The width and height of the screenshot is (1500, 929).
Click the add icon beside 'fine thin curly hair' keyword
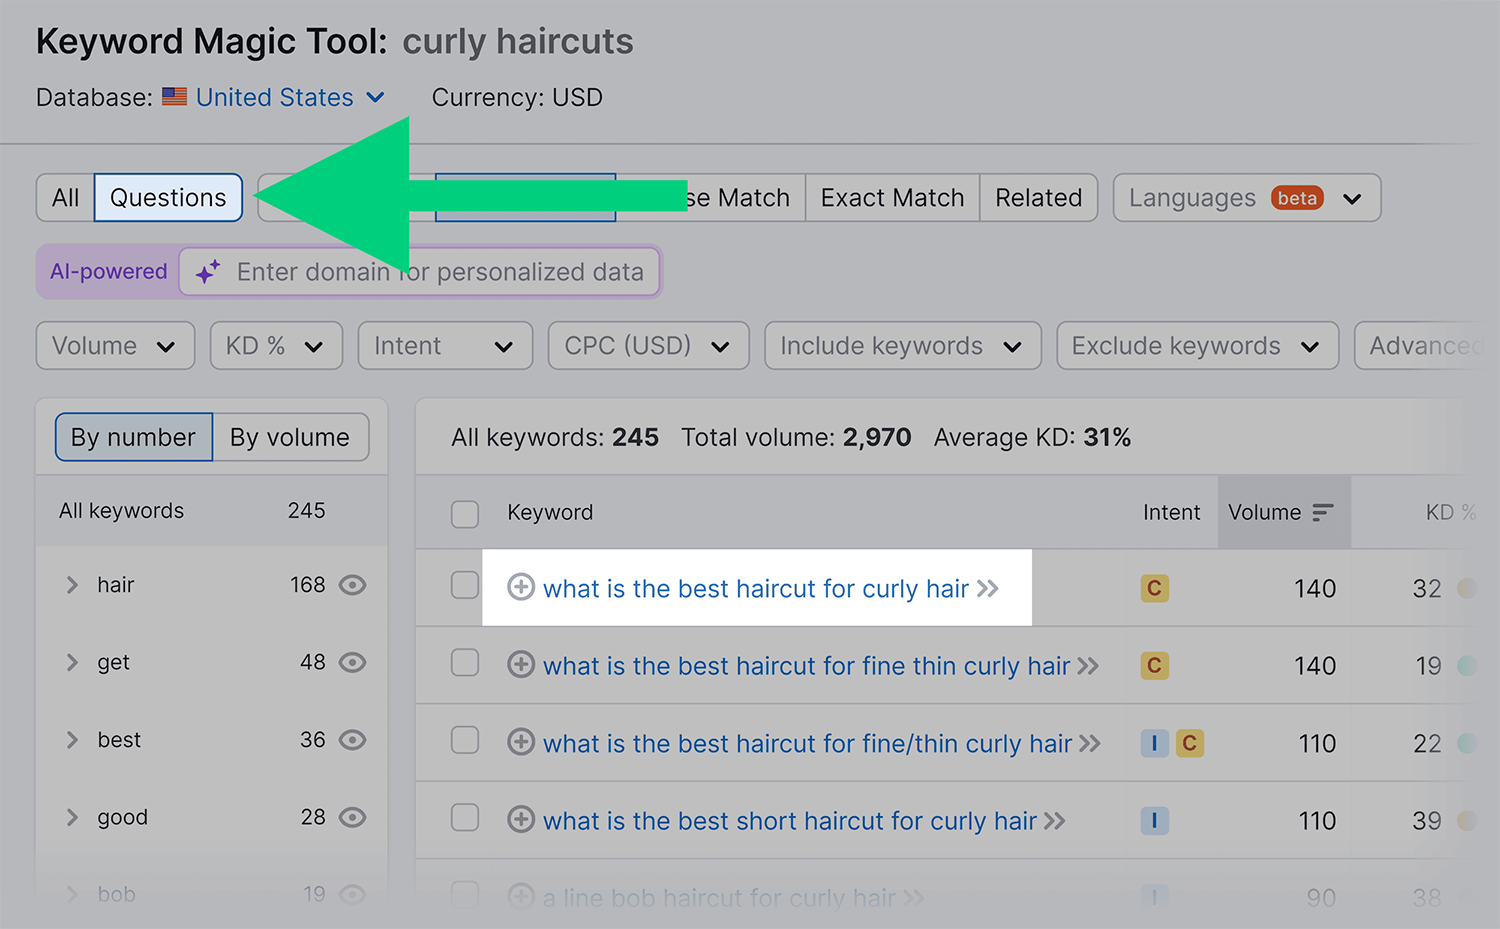pyautogui.click(x=521, y=664)
